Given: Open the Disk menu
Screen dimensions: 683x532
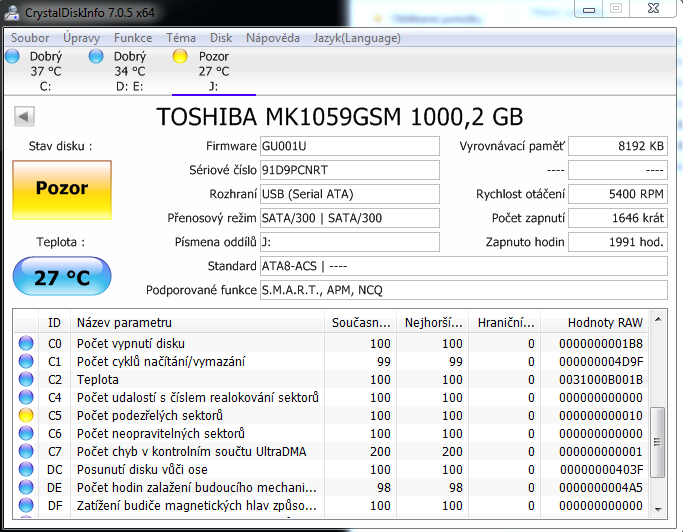Looking at the screenshot, I should 221,38.
